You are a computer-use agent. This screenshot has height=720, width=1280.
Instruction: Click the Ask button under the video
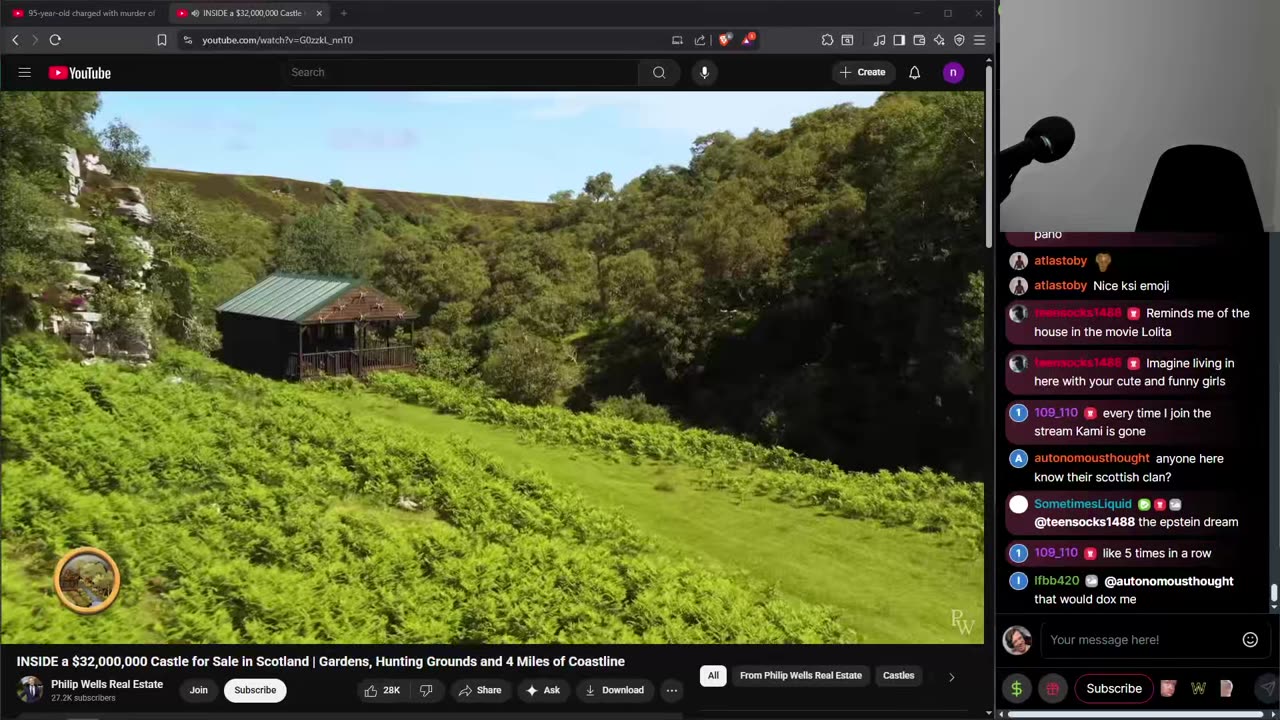pyautogui.click(x=543, y=690)
